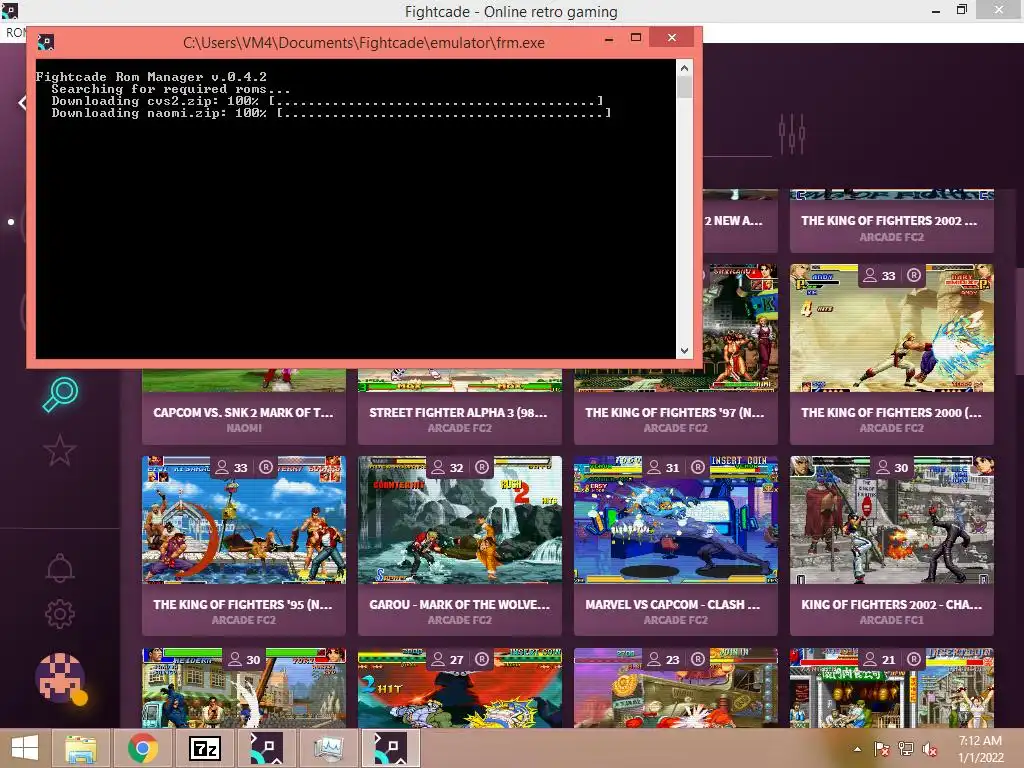Open network icon in system tray
Viewport: 1024px width, 768px height.
coord(906,749)
